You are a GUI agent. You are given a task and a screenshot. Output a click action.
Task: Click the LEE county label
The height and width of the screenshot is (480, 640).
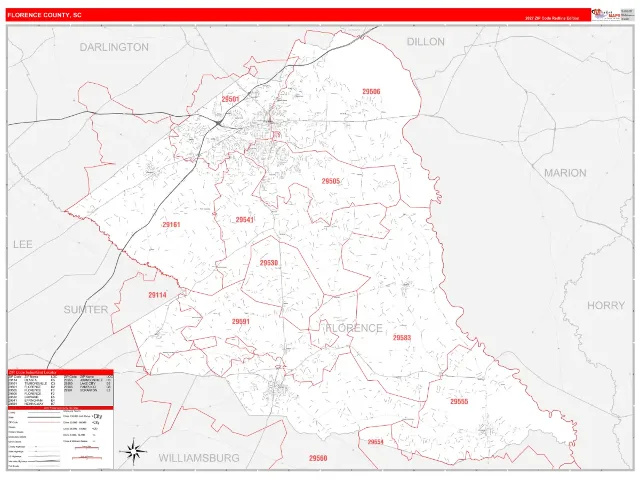coord(23,244)
